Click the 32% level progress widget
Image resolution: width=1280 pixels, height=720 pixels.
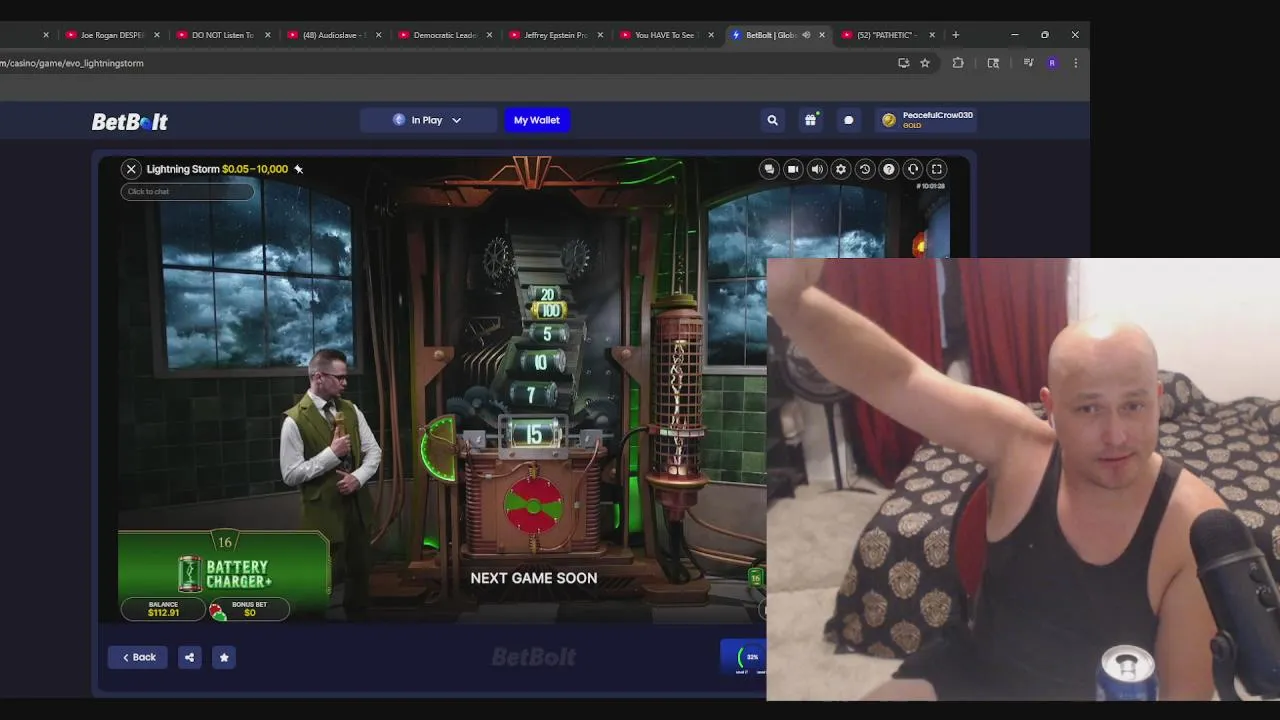[x=743, y=657]
